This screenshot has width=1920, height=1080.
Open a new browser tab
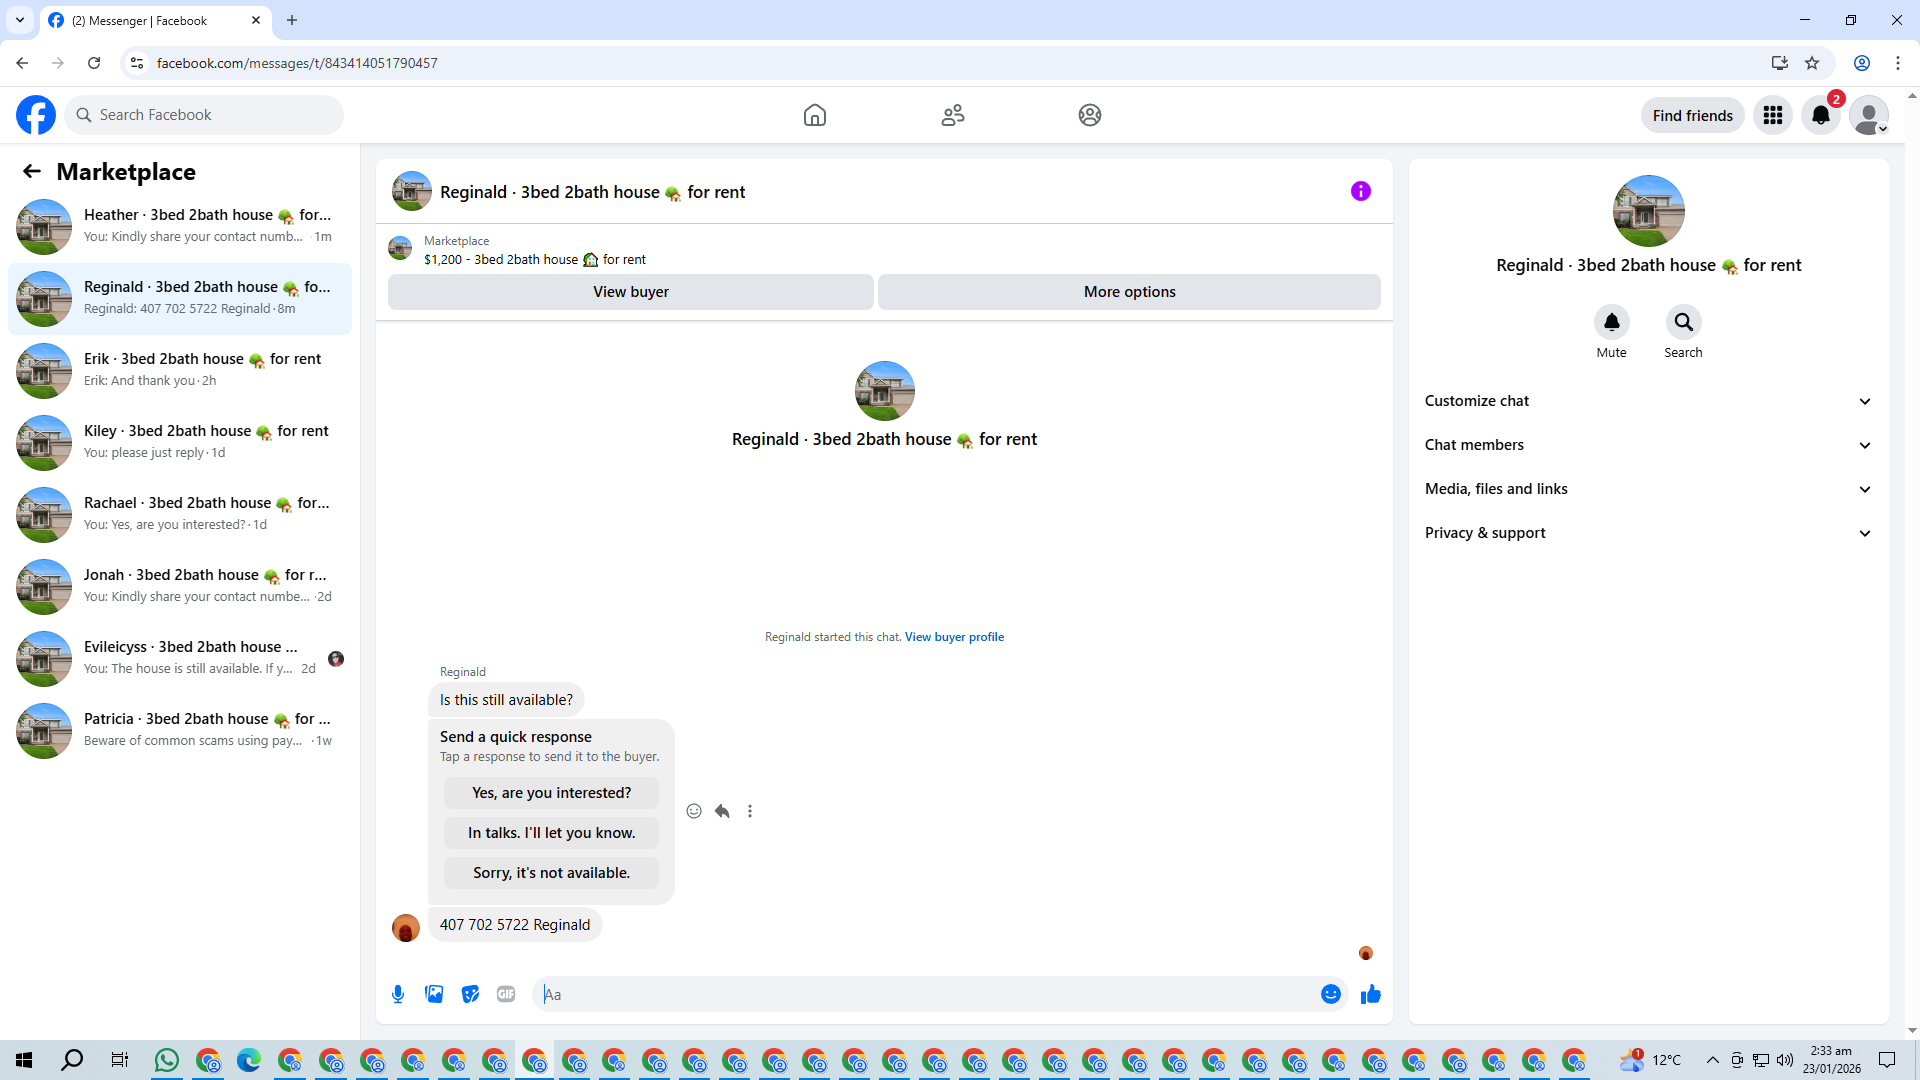coord(292,20)
